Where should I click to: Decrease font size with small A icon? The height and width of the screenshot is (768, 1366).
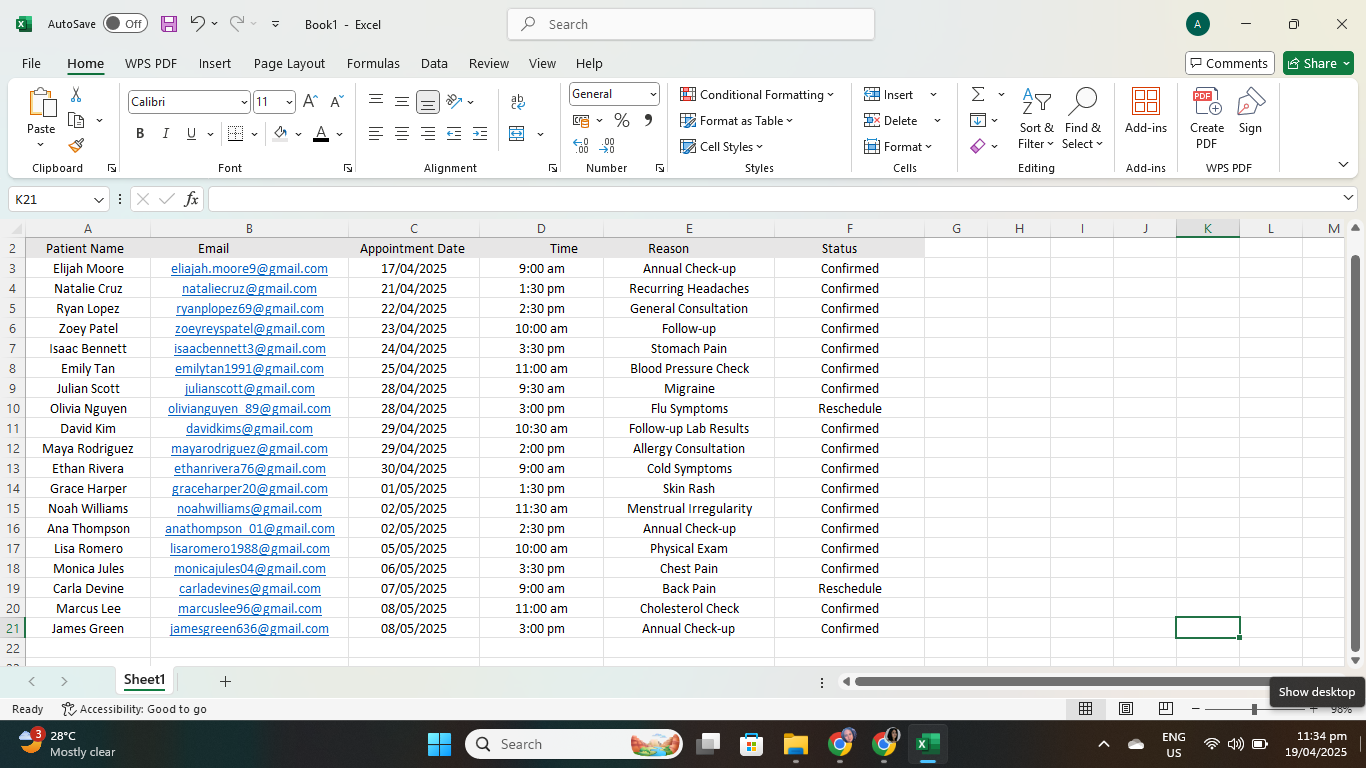335,102
